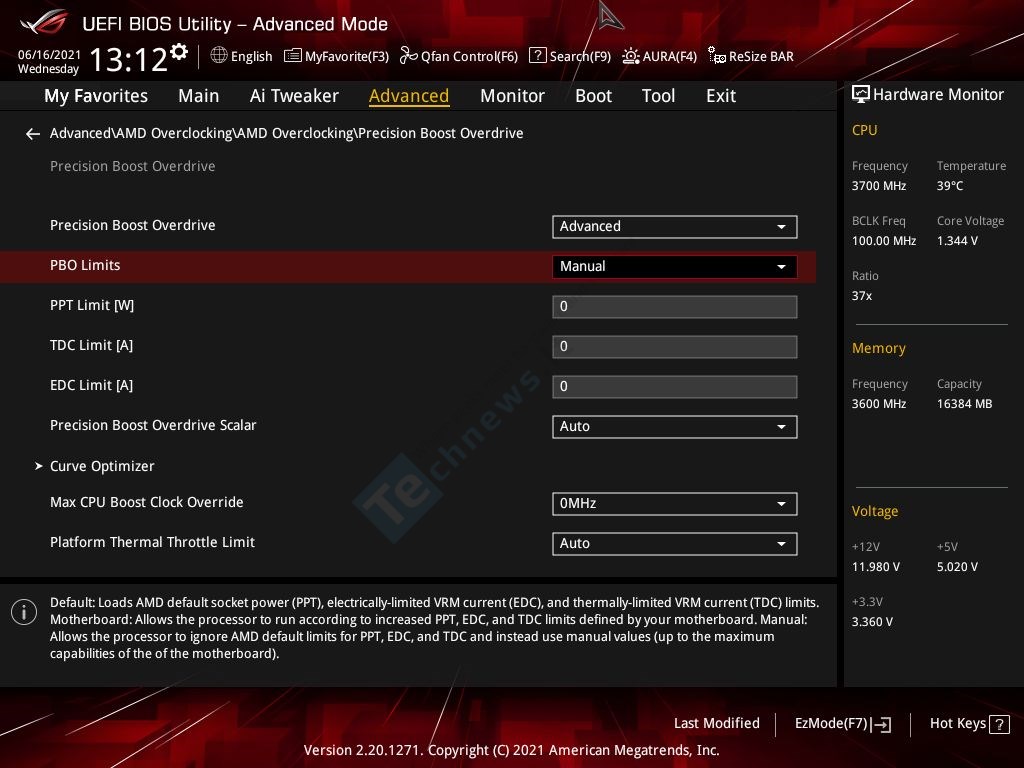Click the BCLK Freq value 100.00 MHz
1024x768 pixels.
pyautogui.click(x=884, y=241)
